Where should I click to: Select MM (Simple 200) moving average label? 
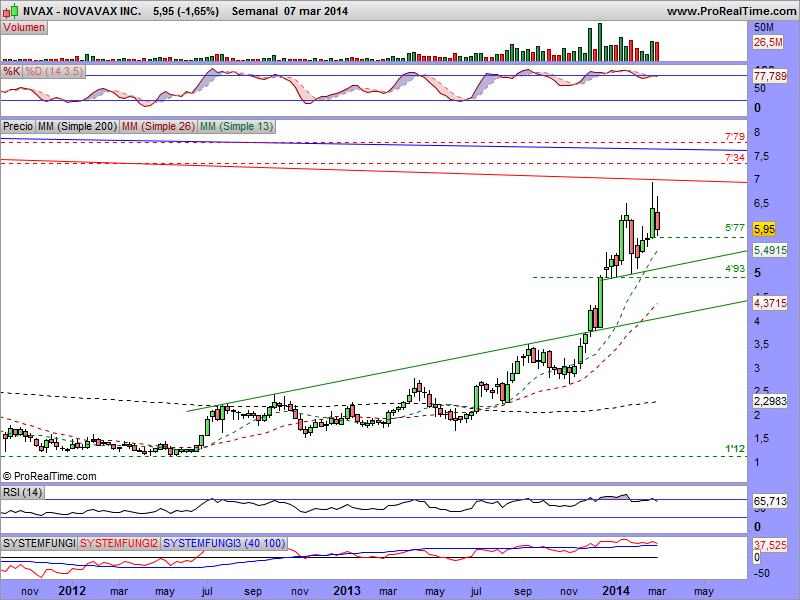(78, 126)
